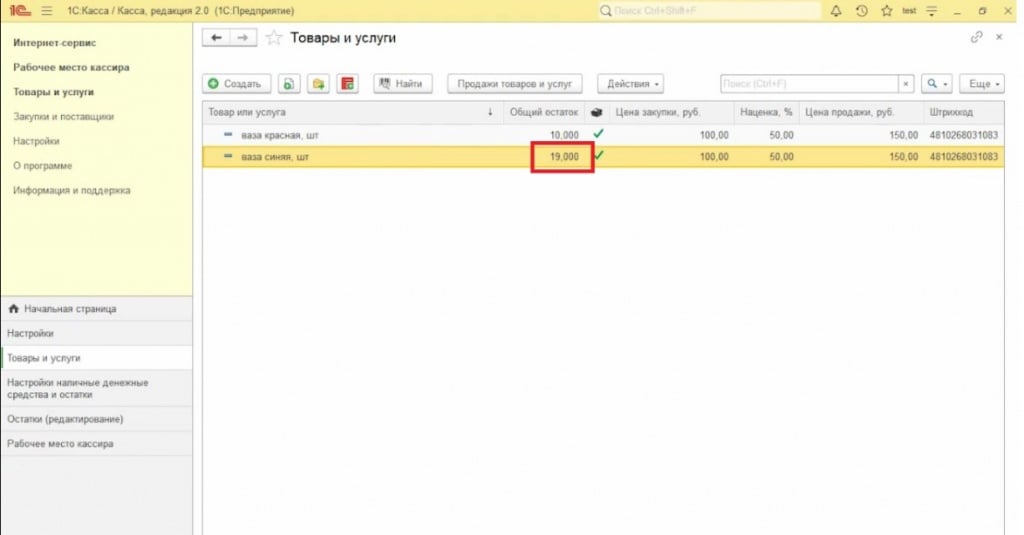This screenshot has width=1024, height=535.
Task: Click the Цена продажи, руб. column header
Action: (861, 112)
